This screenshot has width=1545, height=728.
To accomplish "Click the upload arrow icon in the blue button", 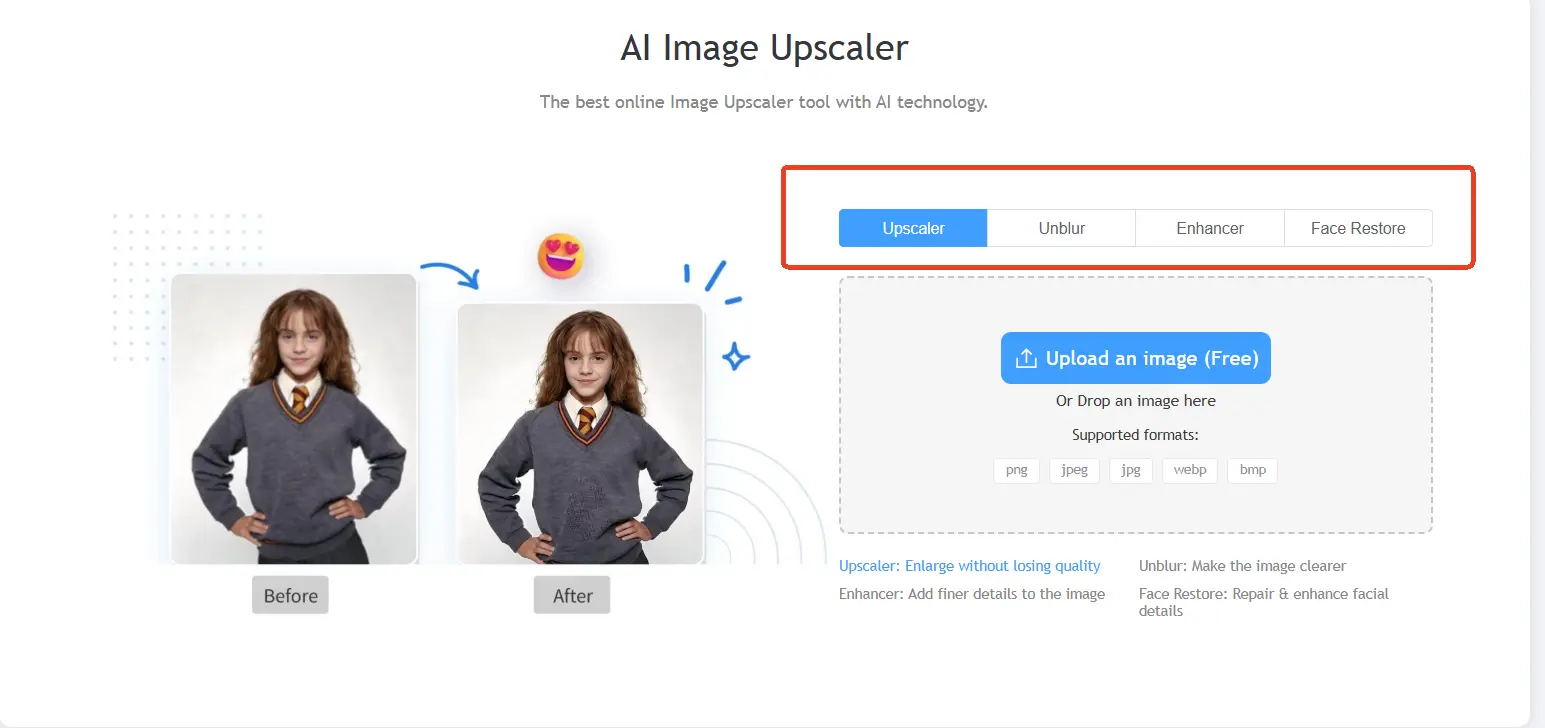I will 1025,358.
